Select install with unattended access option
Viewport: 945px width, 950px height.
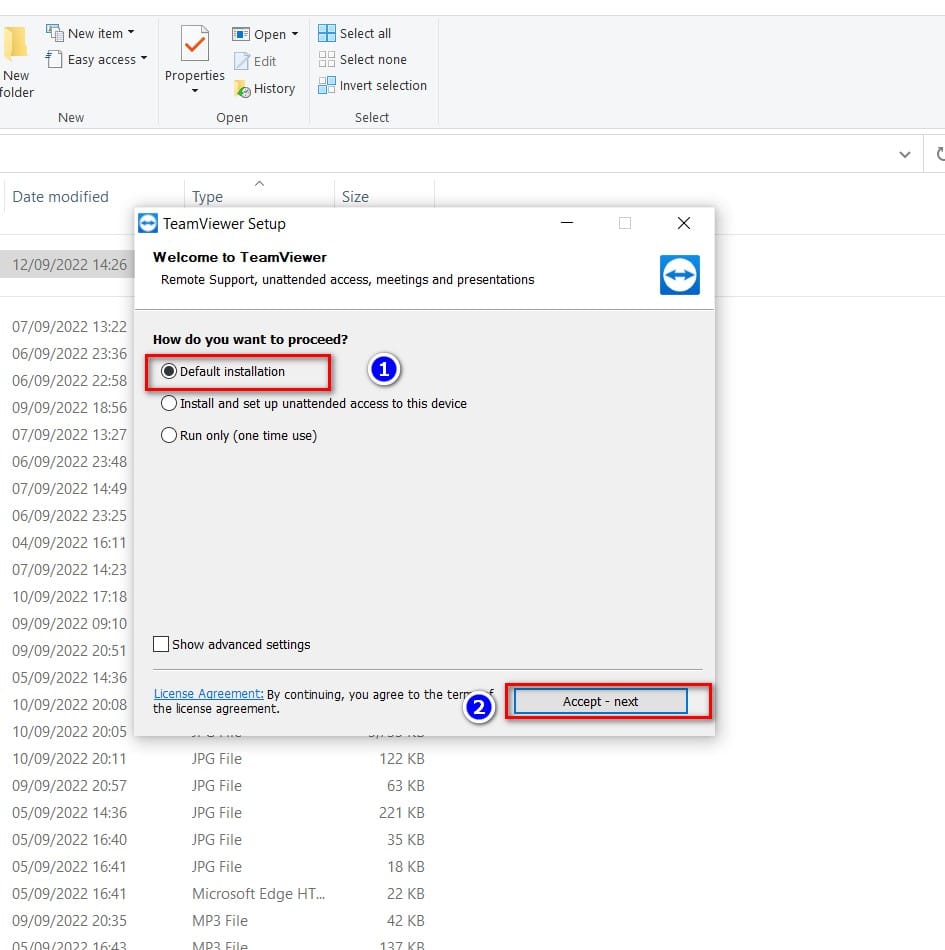(x=314, y=404)
